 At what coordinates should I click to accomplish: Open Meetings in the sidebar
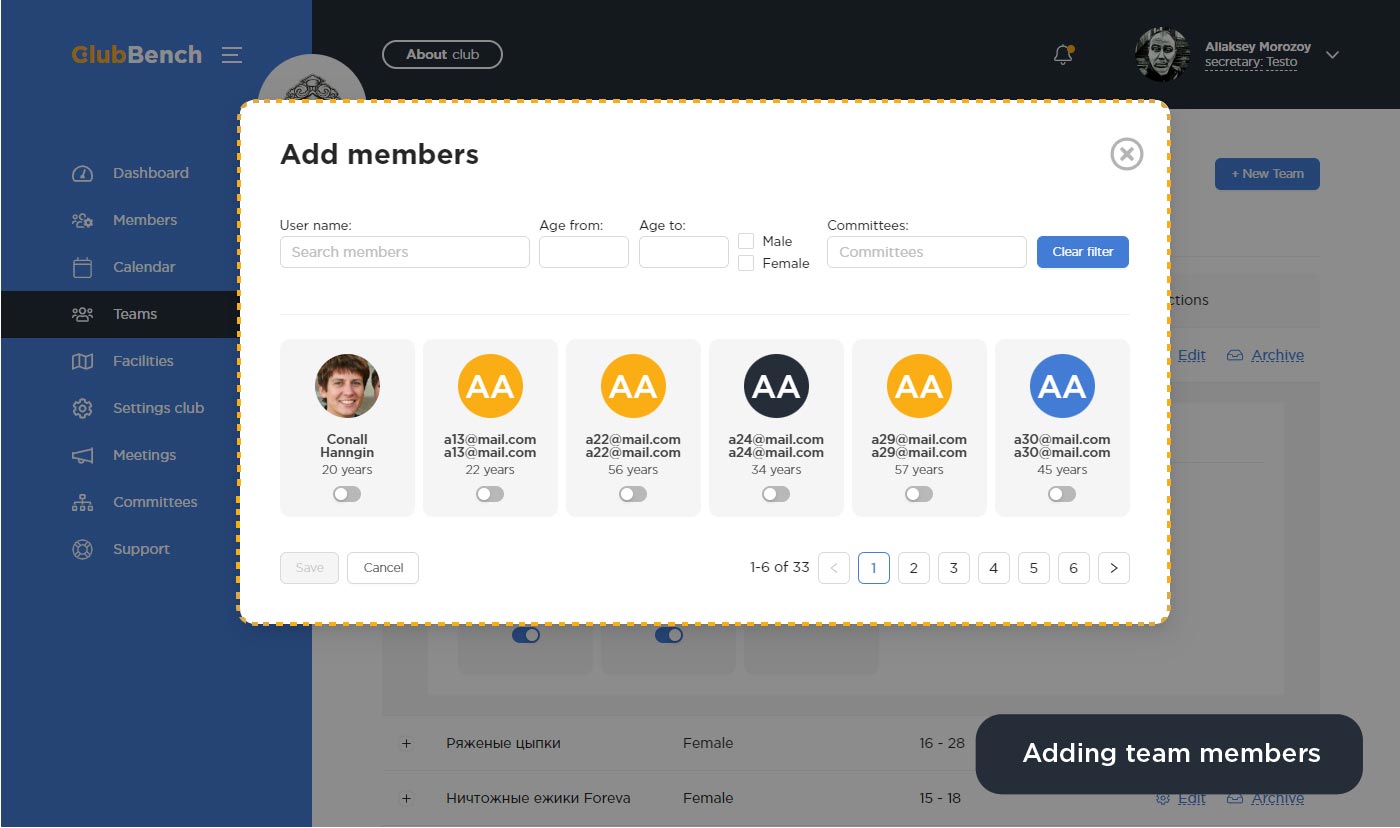pyautogui.click(x=144, y=455)
